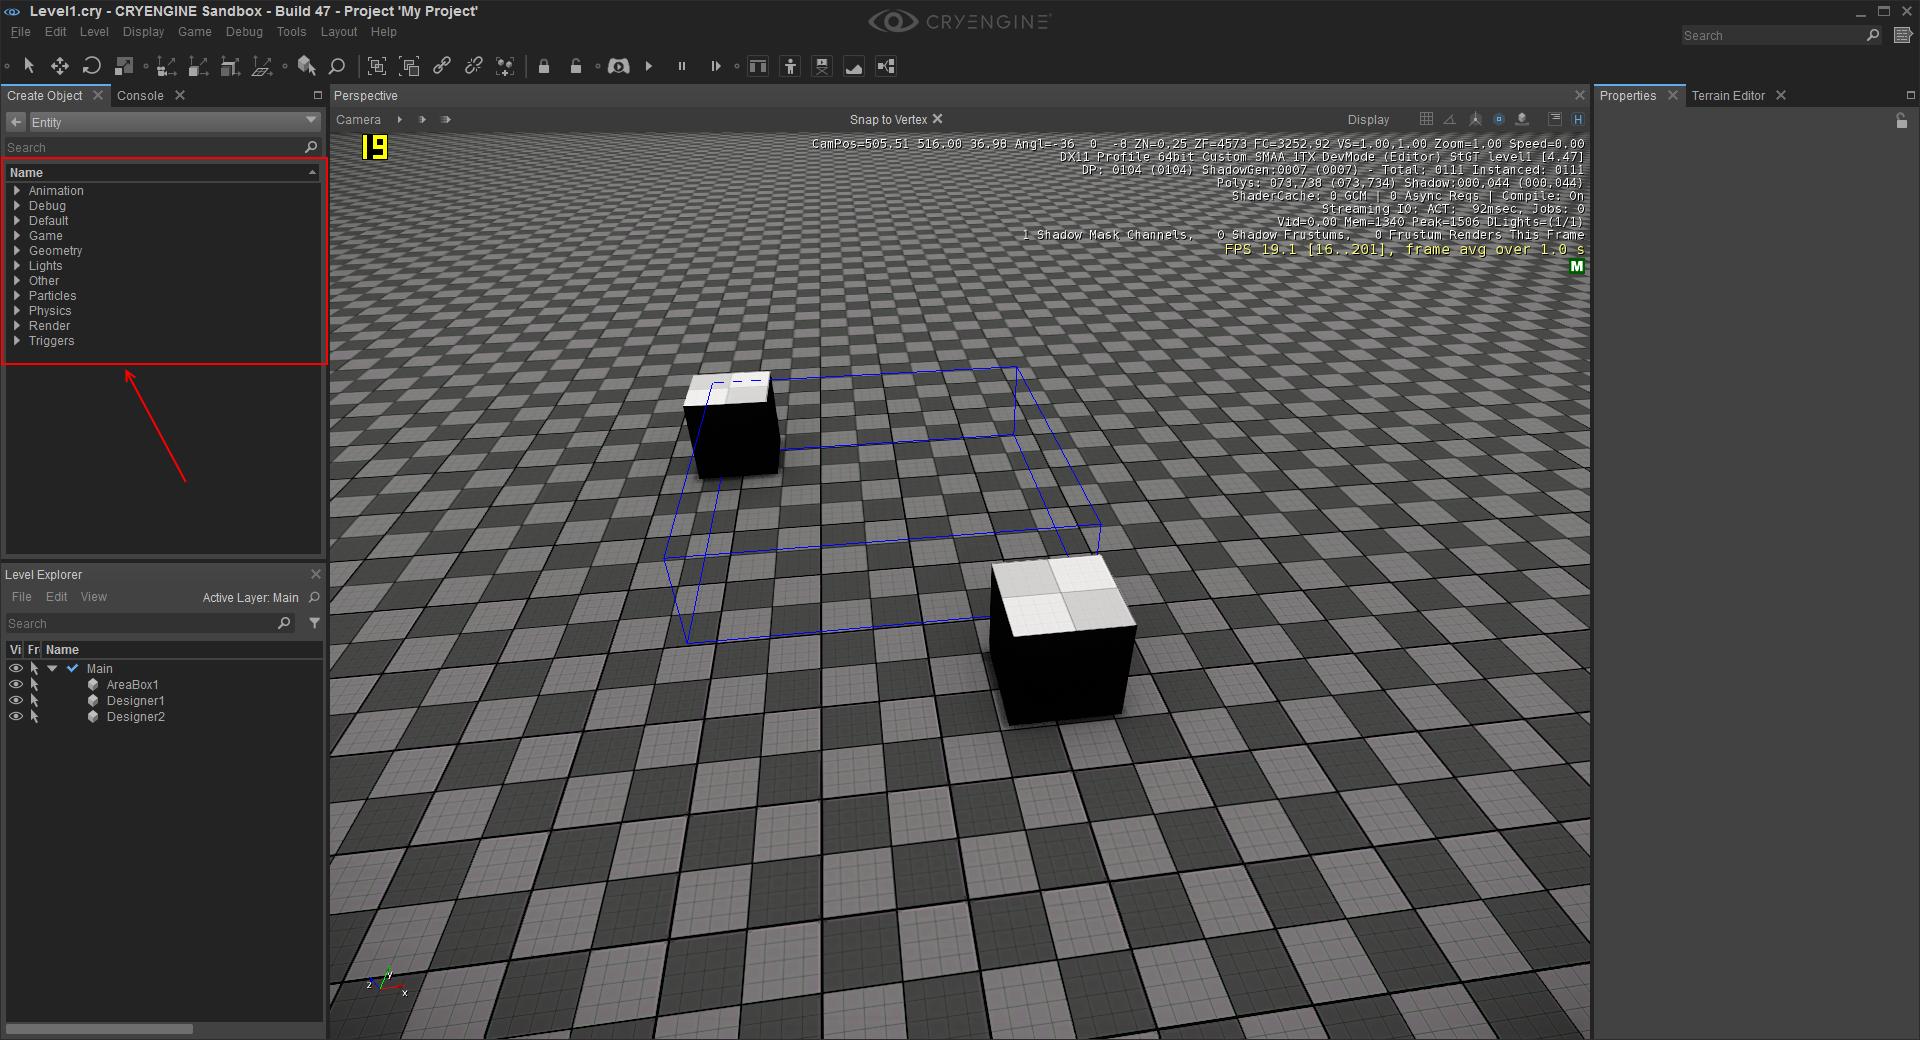Viewport: 1920px width, 1040px height.
Task: Toggle the viewport display info icon
Action: tap(1555, 119)
